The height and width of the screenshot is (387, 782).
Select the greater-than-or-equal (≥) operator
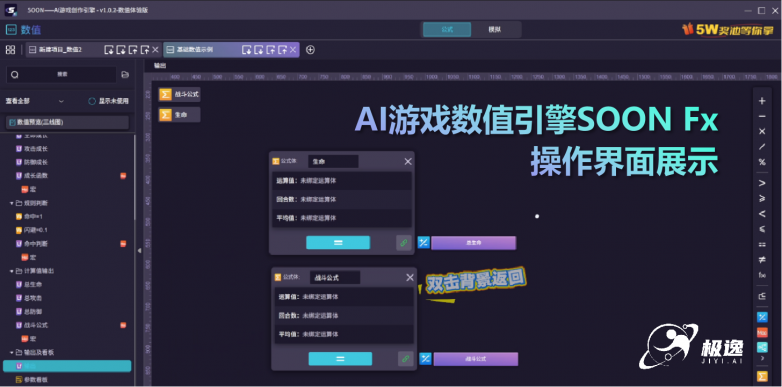762,198
